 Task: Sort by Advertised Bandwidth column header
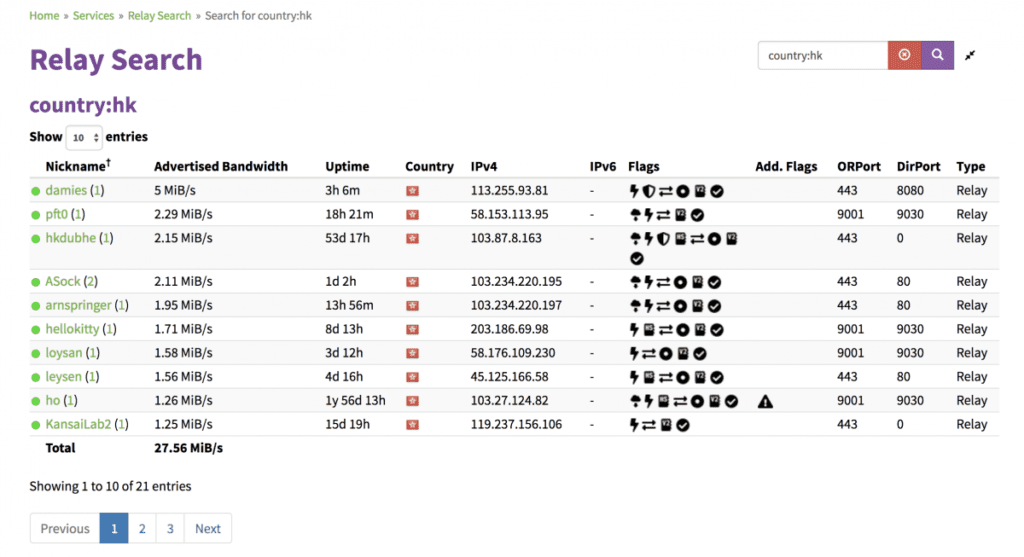click(x=220, y=167)
